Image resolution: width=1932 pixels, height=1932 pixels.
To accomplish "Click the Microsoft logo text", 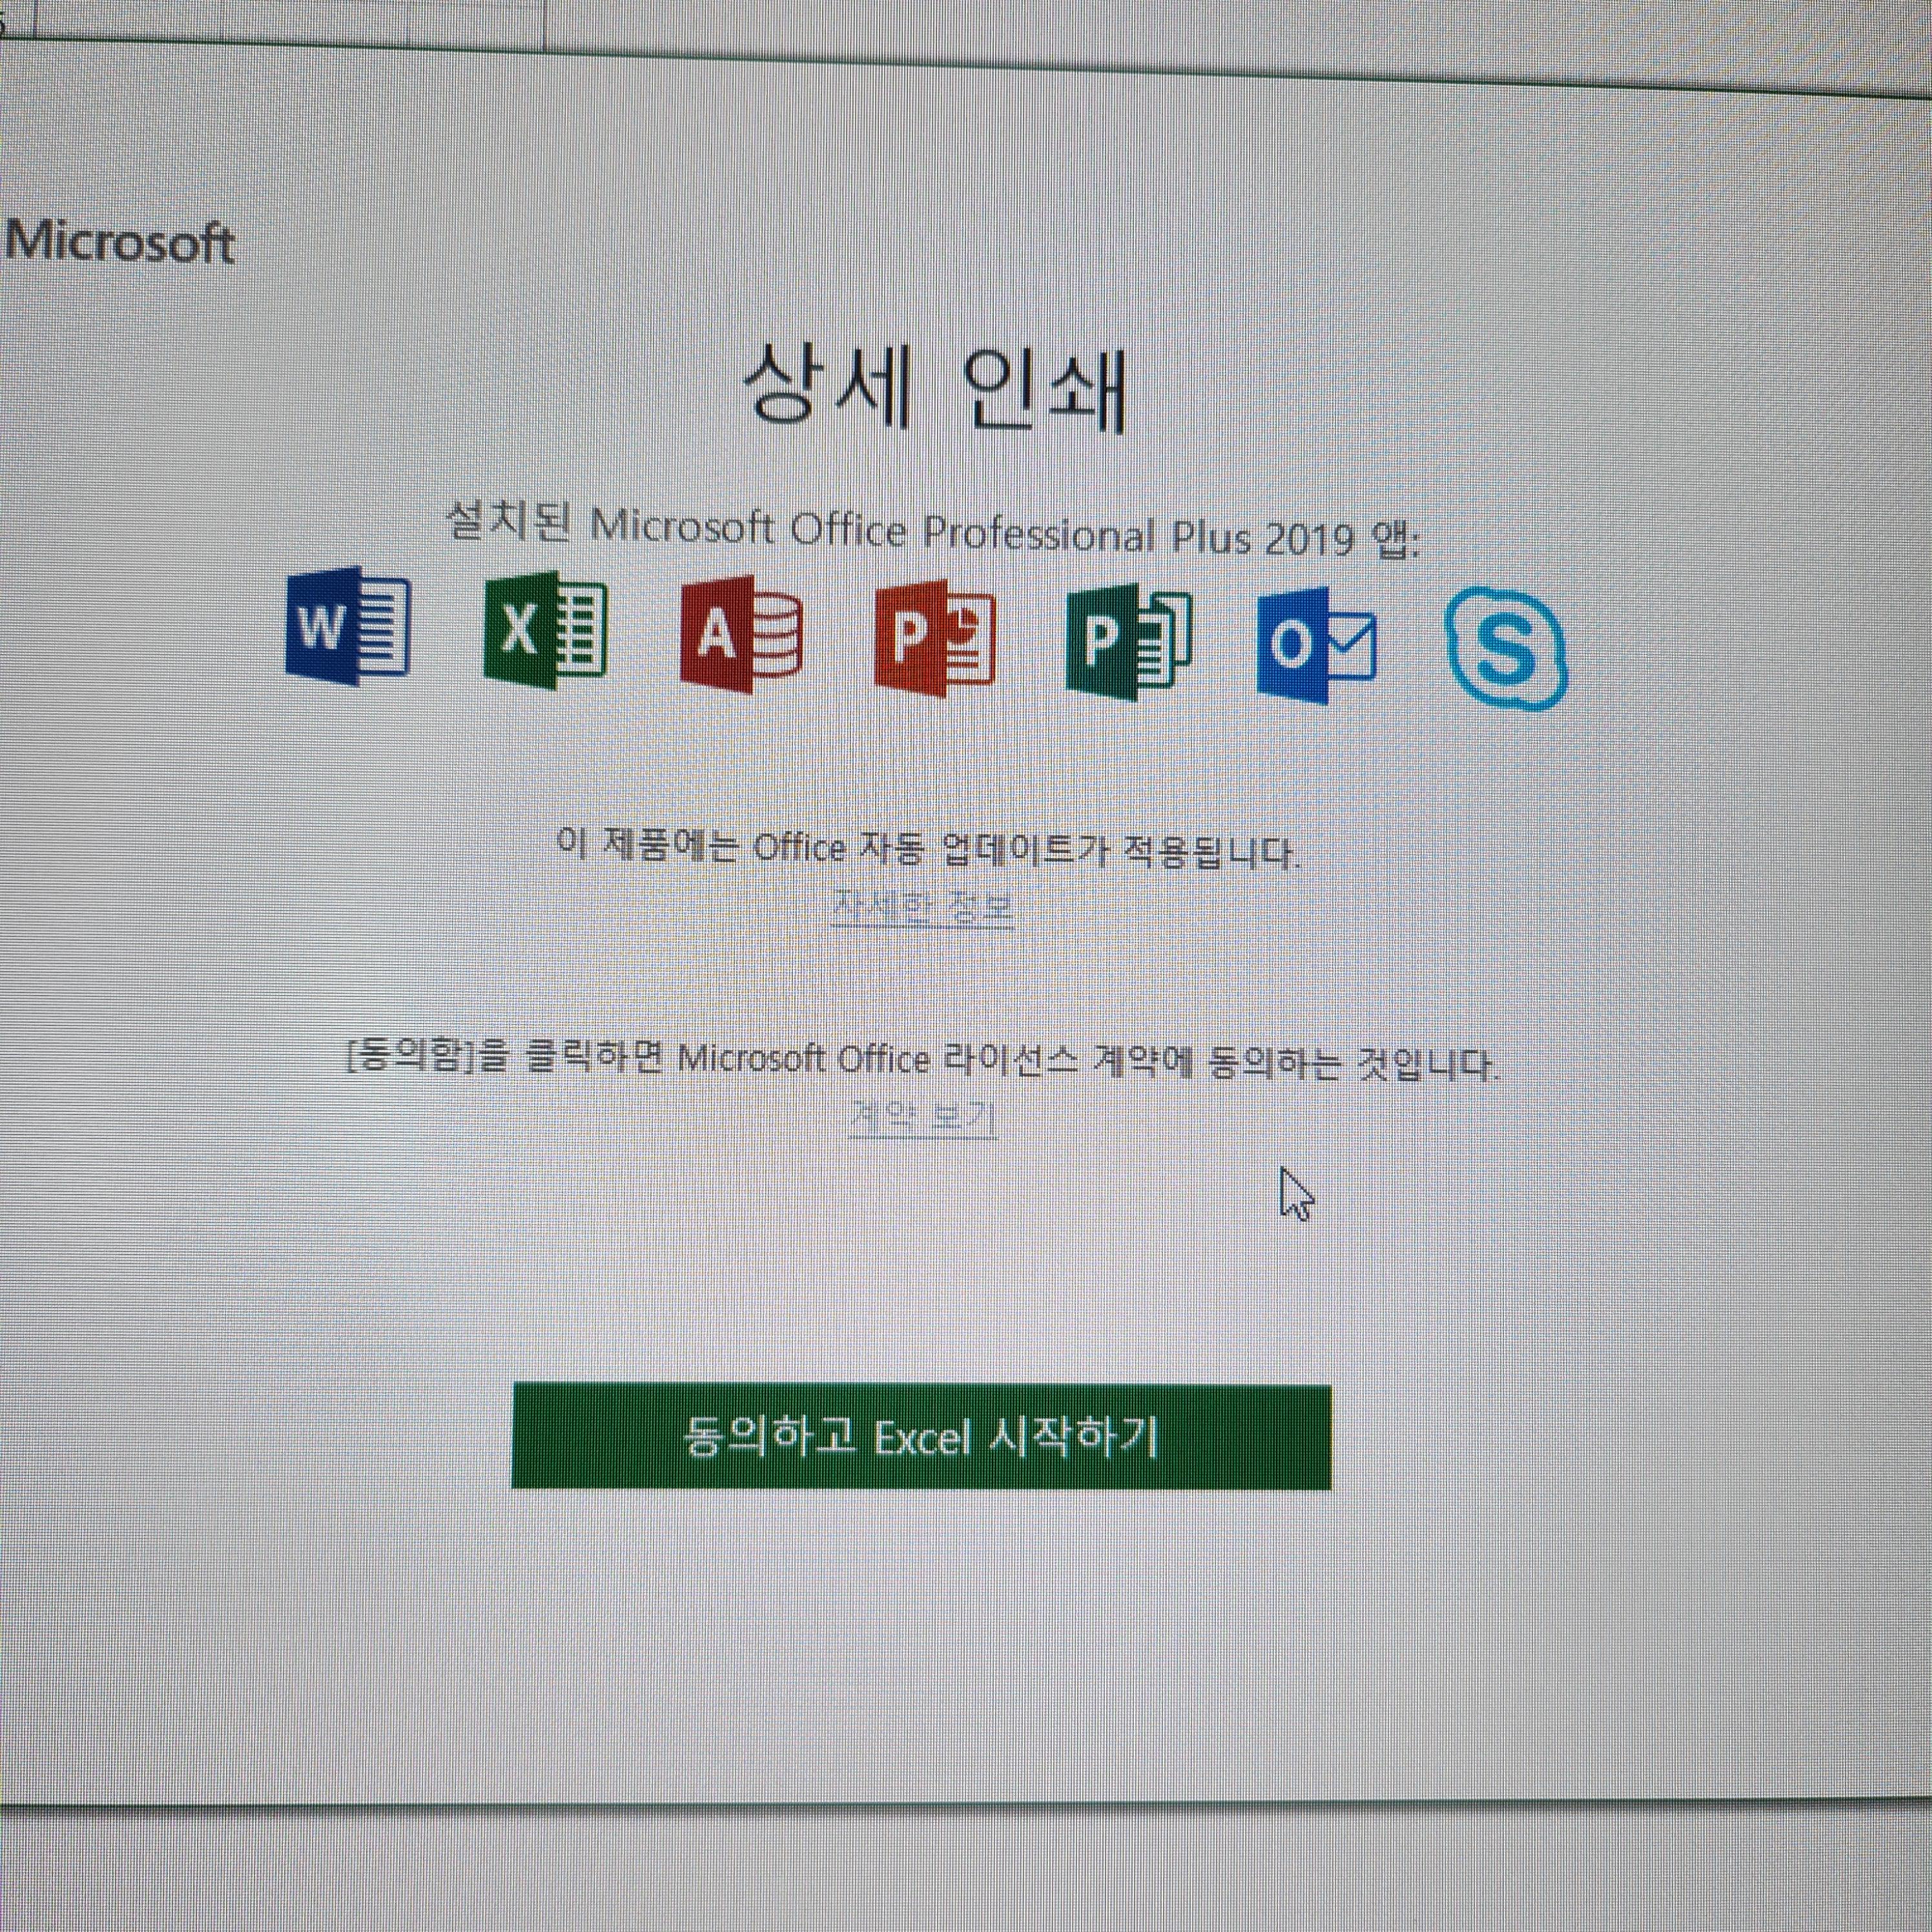I will coord(119,242).
